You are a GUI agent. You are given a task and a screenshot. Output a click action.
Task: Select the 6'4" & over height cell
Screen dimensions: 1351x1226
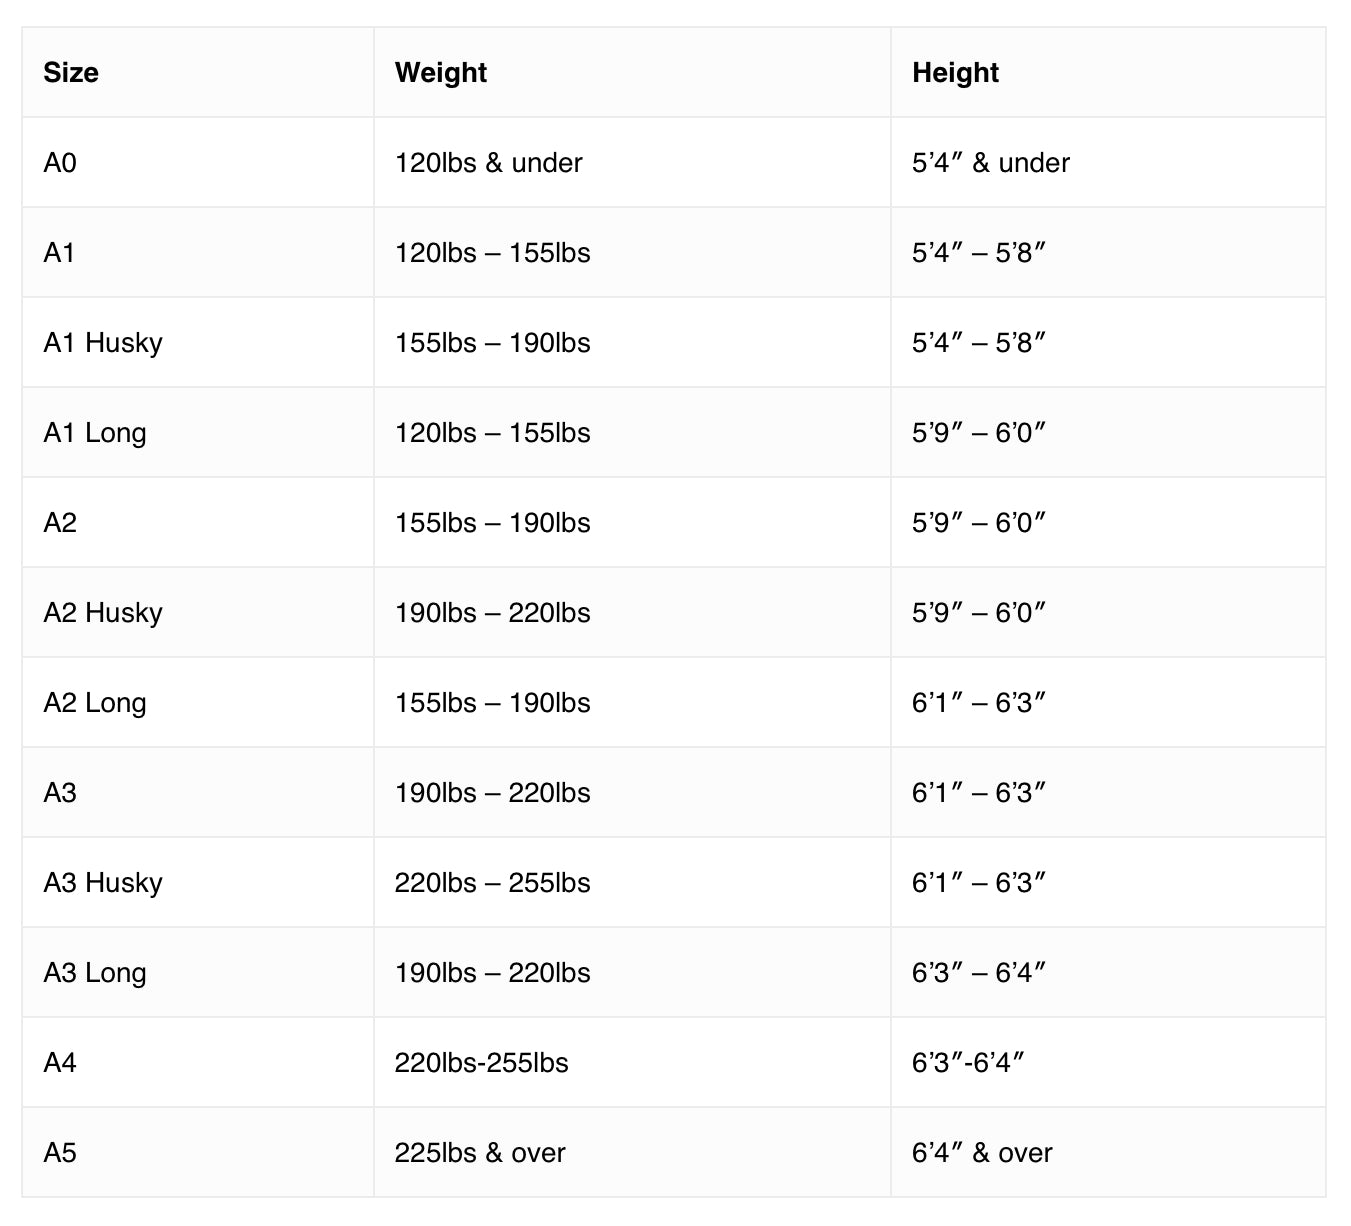(x=982, y=1153)
